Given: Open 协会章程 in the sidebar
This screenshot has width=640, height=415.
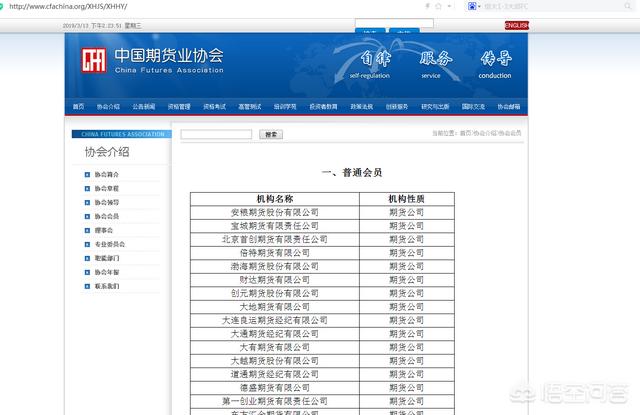Looking at the screenshot, I should click(x=107, y=189).
